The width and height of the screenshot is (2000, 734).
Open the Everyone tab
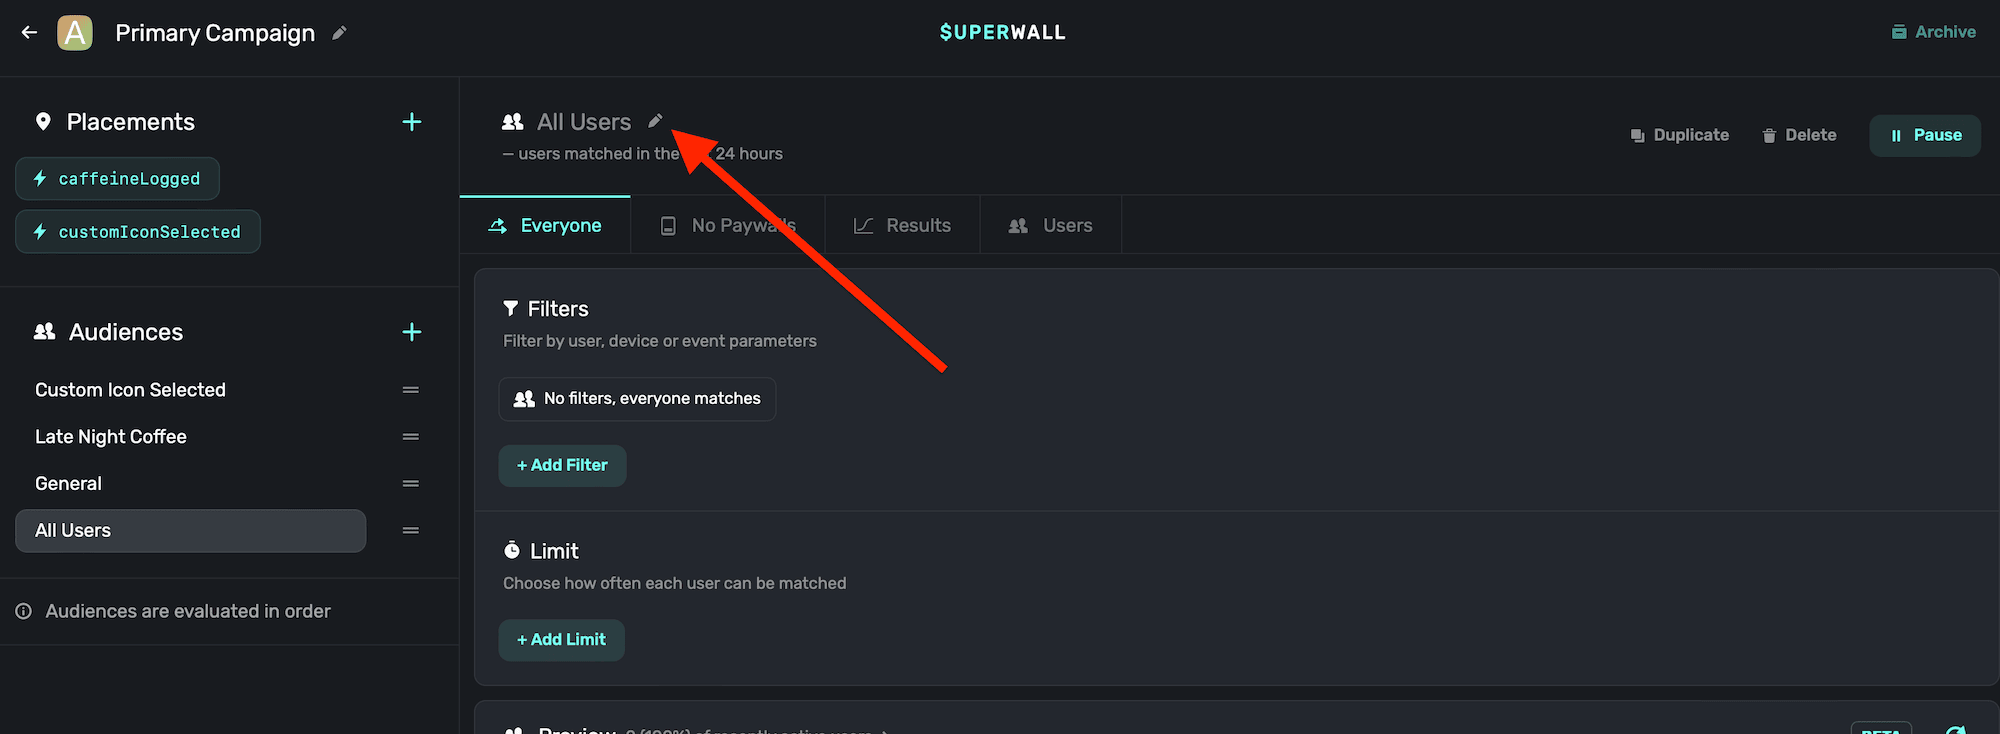pyautogui.click(x=545, y=226)
